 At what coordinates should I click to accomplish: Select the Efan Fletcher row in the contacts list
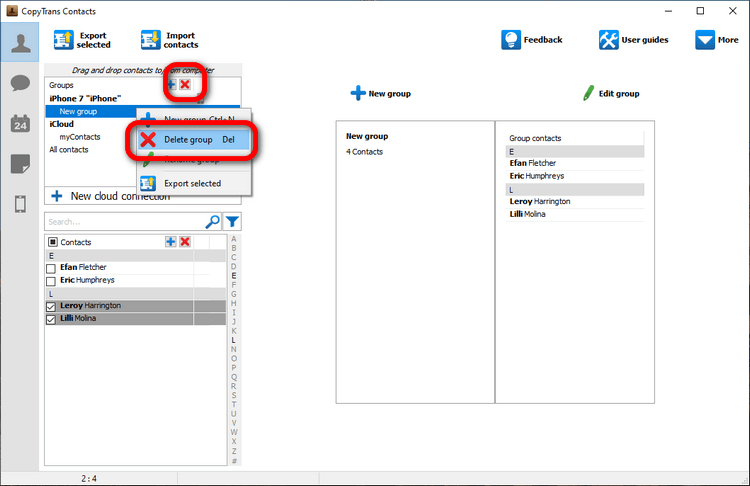pyautogui.click(x=135, y=267)
